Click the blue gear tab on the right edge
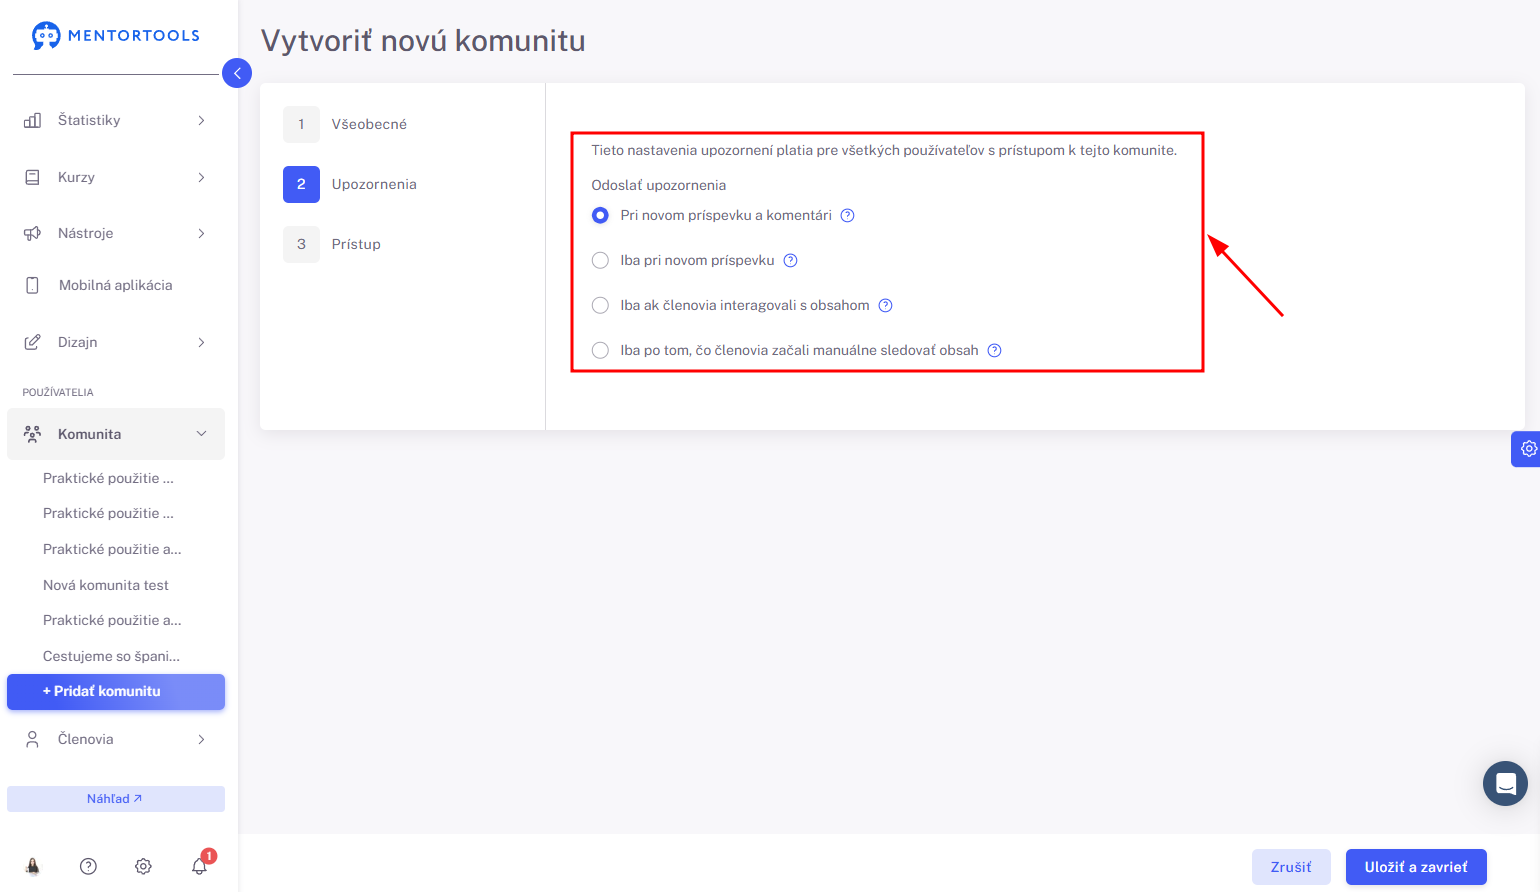This screenshot has width=1540, height=892. (1526, 449)
